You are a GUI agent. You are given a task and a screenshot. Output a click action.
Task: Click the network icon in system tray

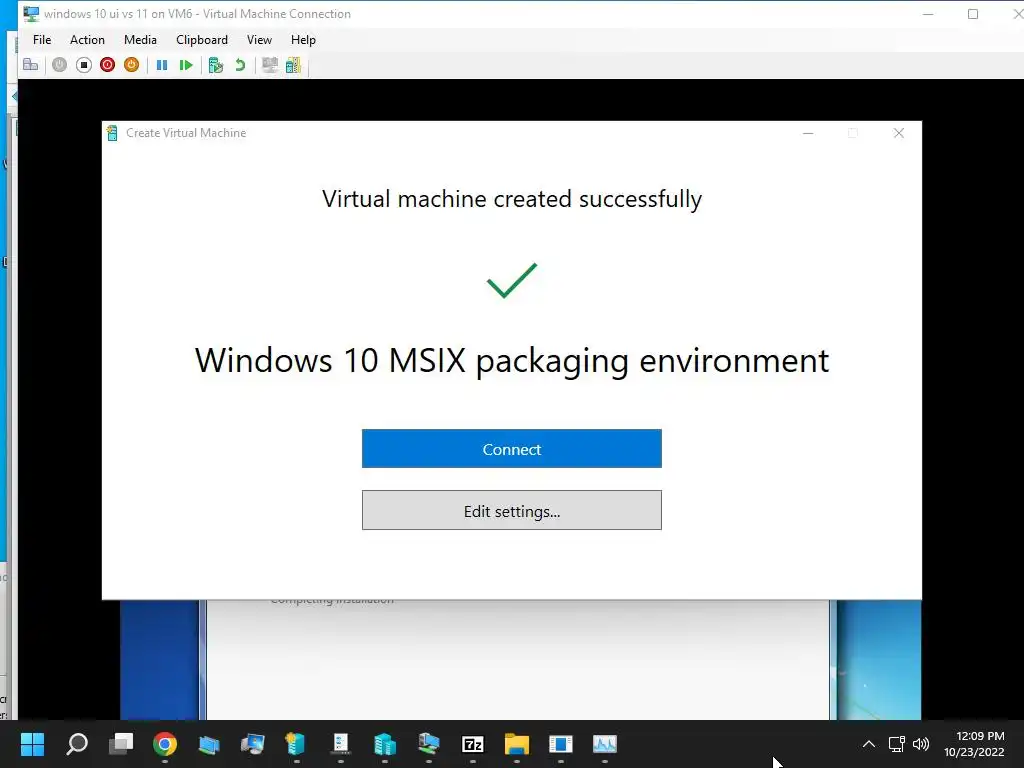(897, 744)
